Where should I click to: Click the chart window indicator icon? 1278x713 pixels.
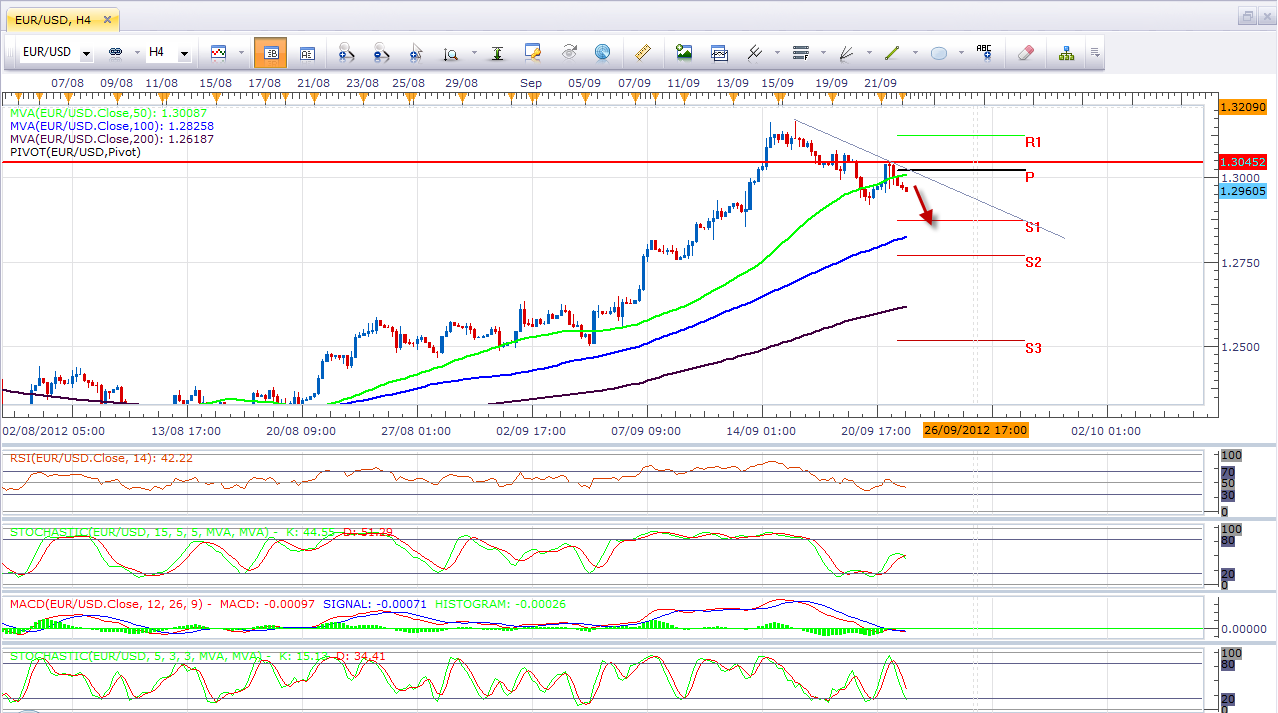[719, 52]
